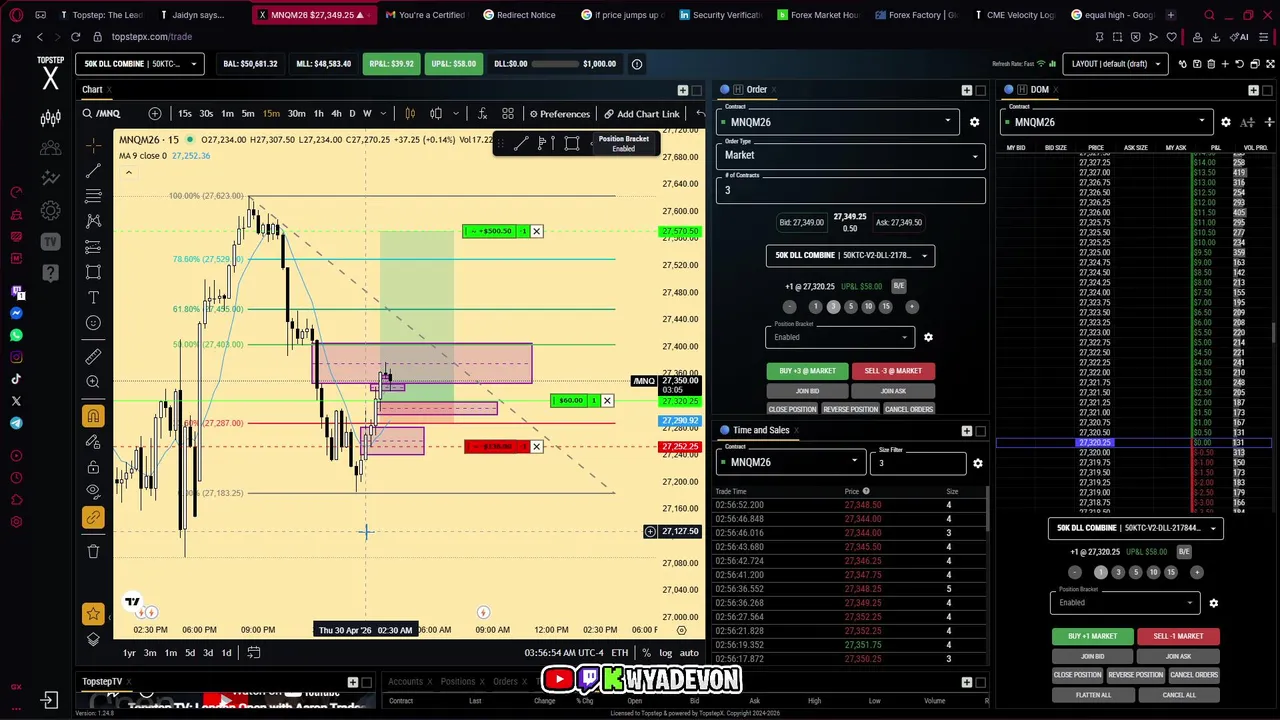
Task: Lock all drawing tools
Action: (x=93, y=467)
